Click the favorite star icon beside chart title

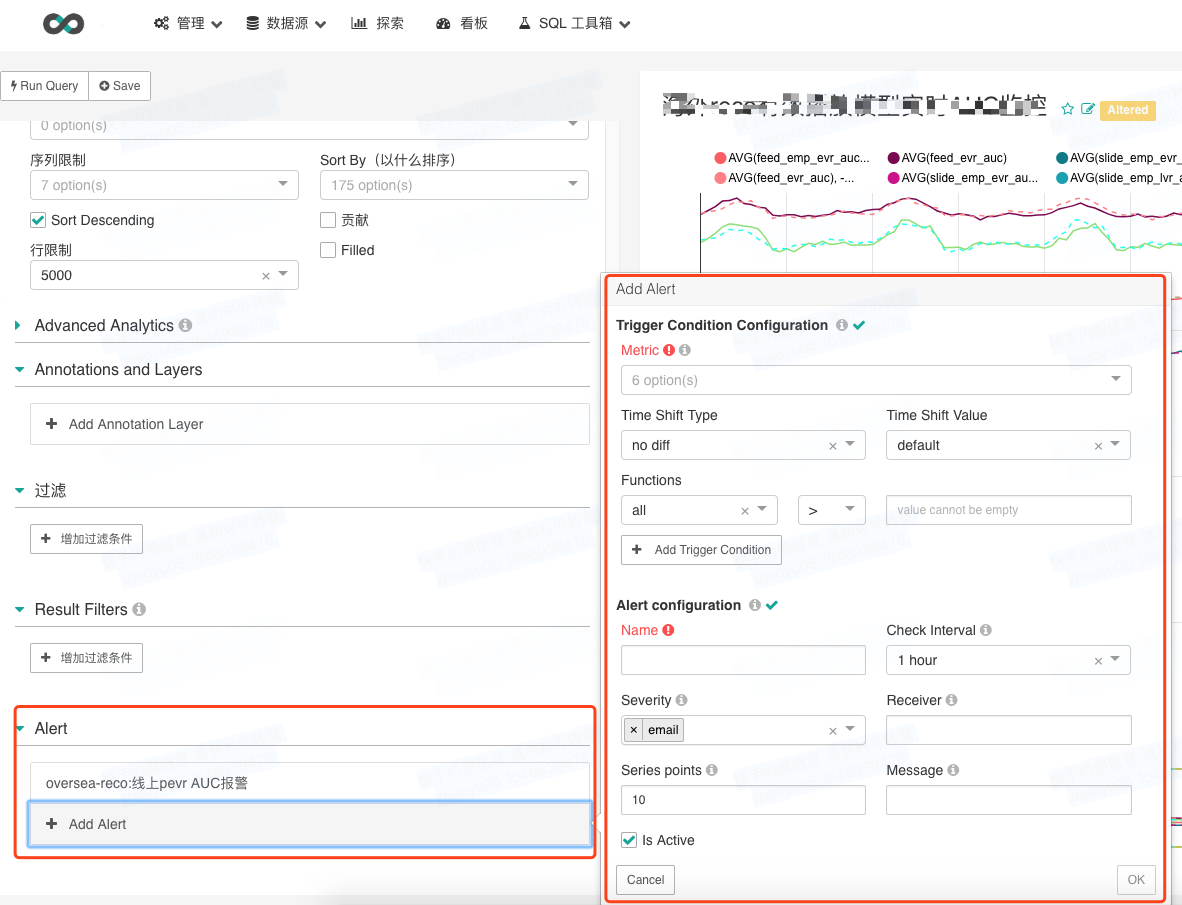pos(1067,109)
